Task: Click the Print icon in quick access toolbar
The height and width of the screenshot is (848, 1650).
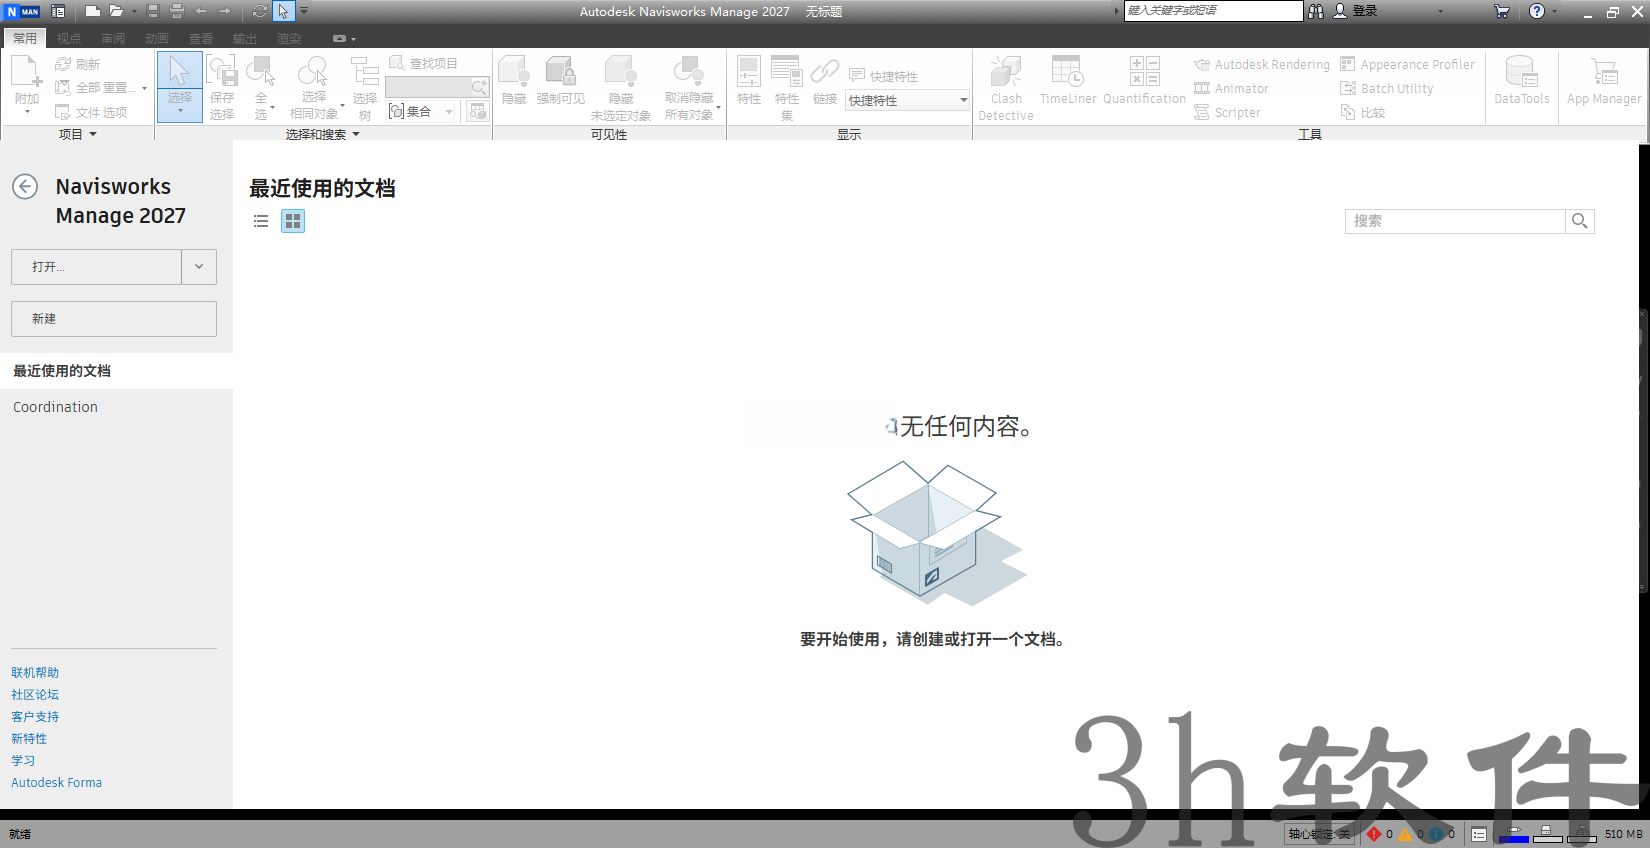Action: [177, 11]
